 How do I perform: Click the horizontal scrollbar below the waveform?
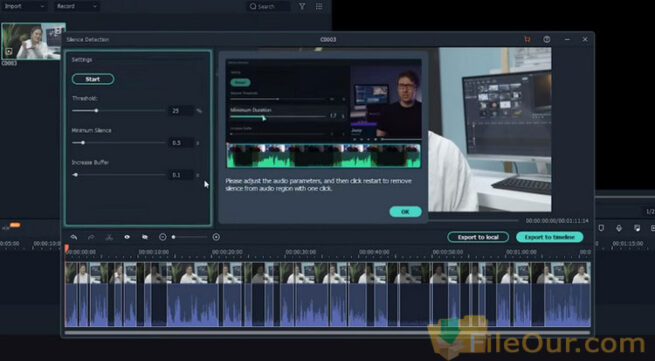pos(327,333)
